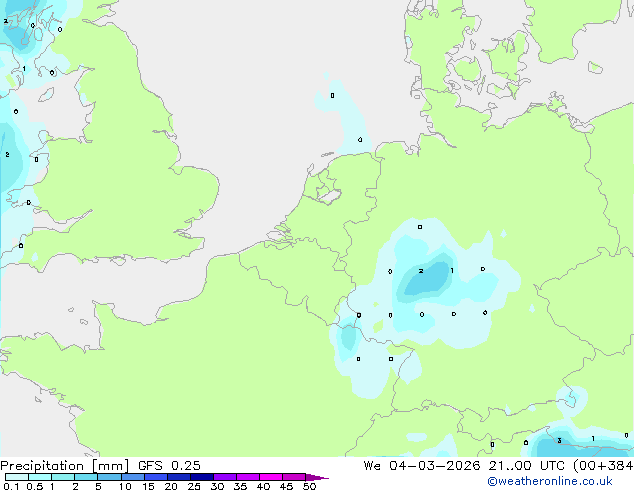This screenshot has width=634, height=490.
Task: Click the "Precipitation [mm]" title text
Action: coord(64,466)
